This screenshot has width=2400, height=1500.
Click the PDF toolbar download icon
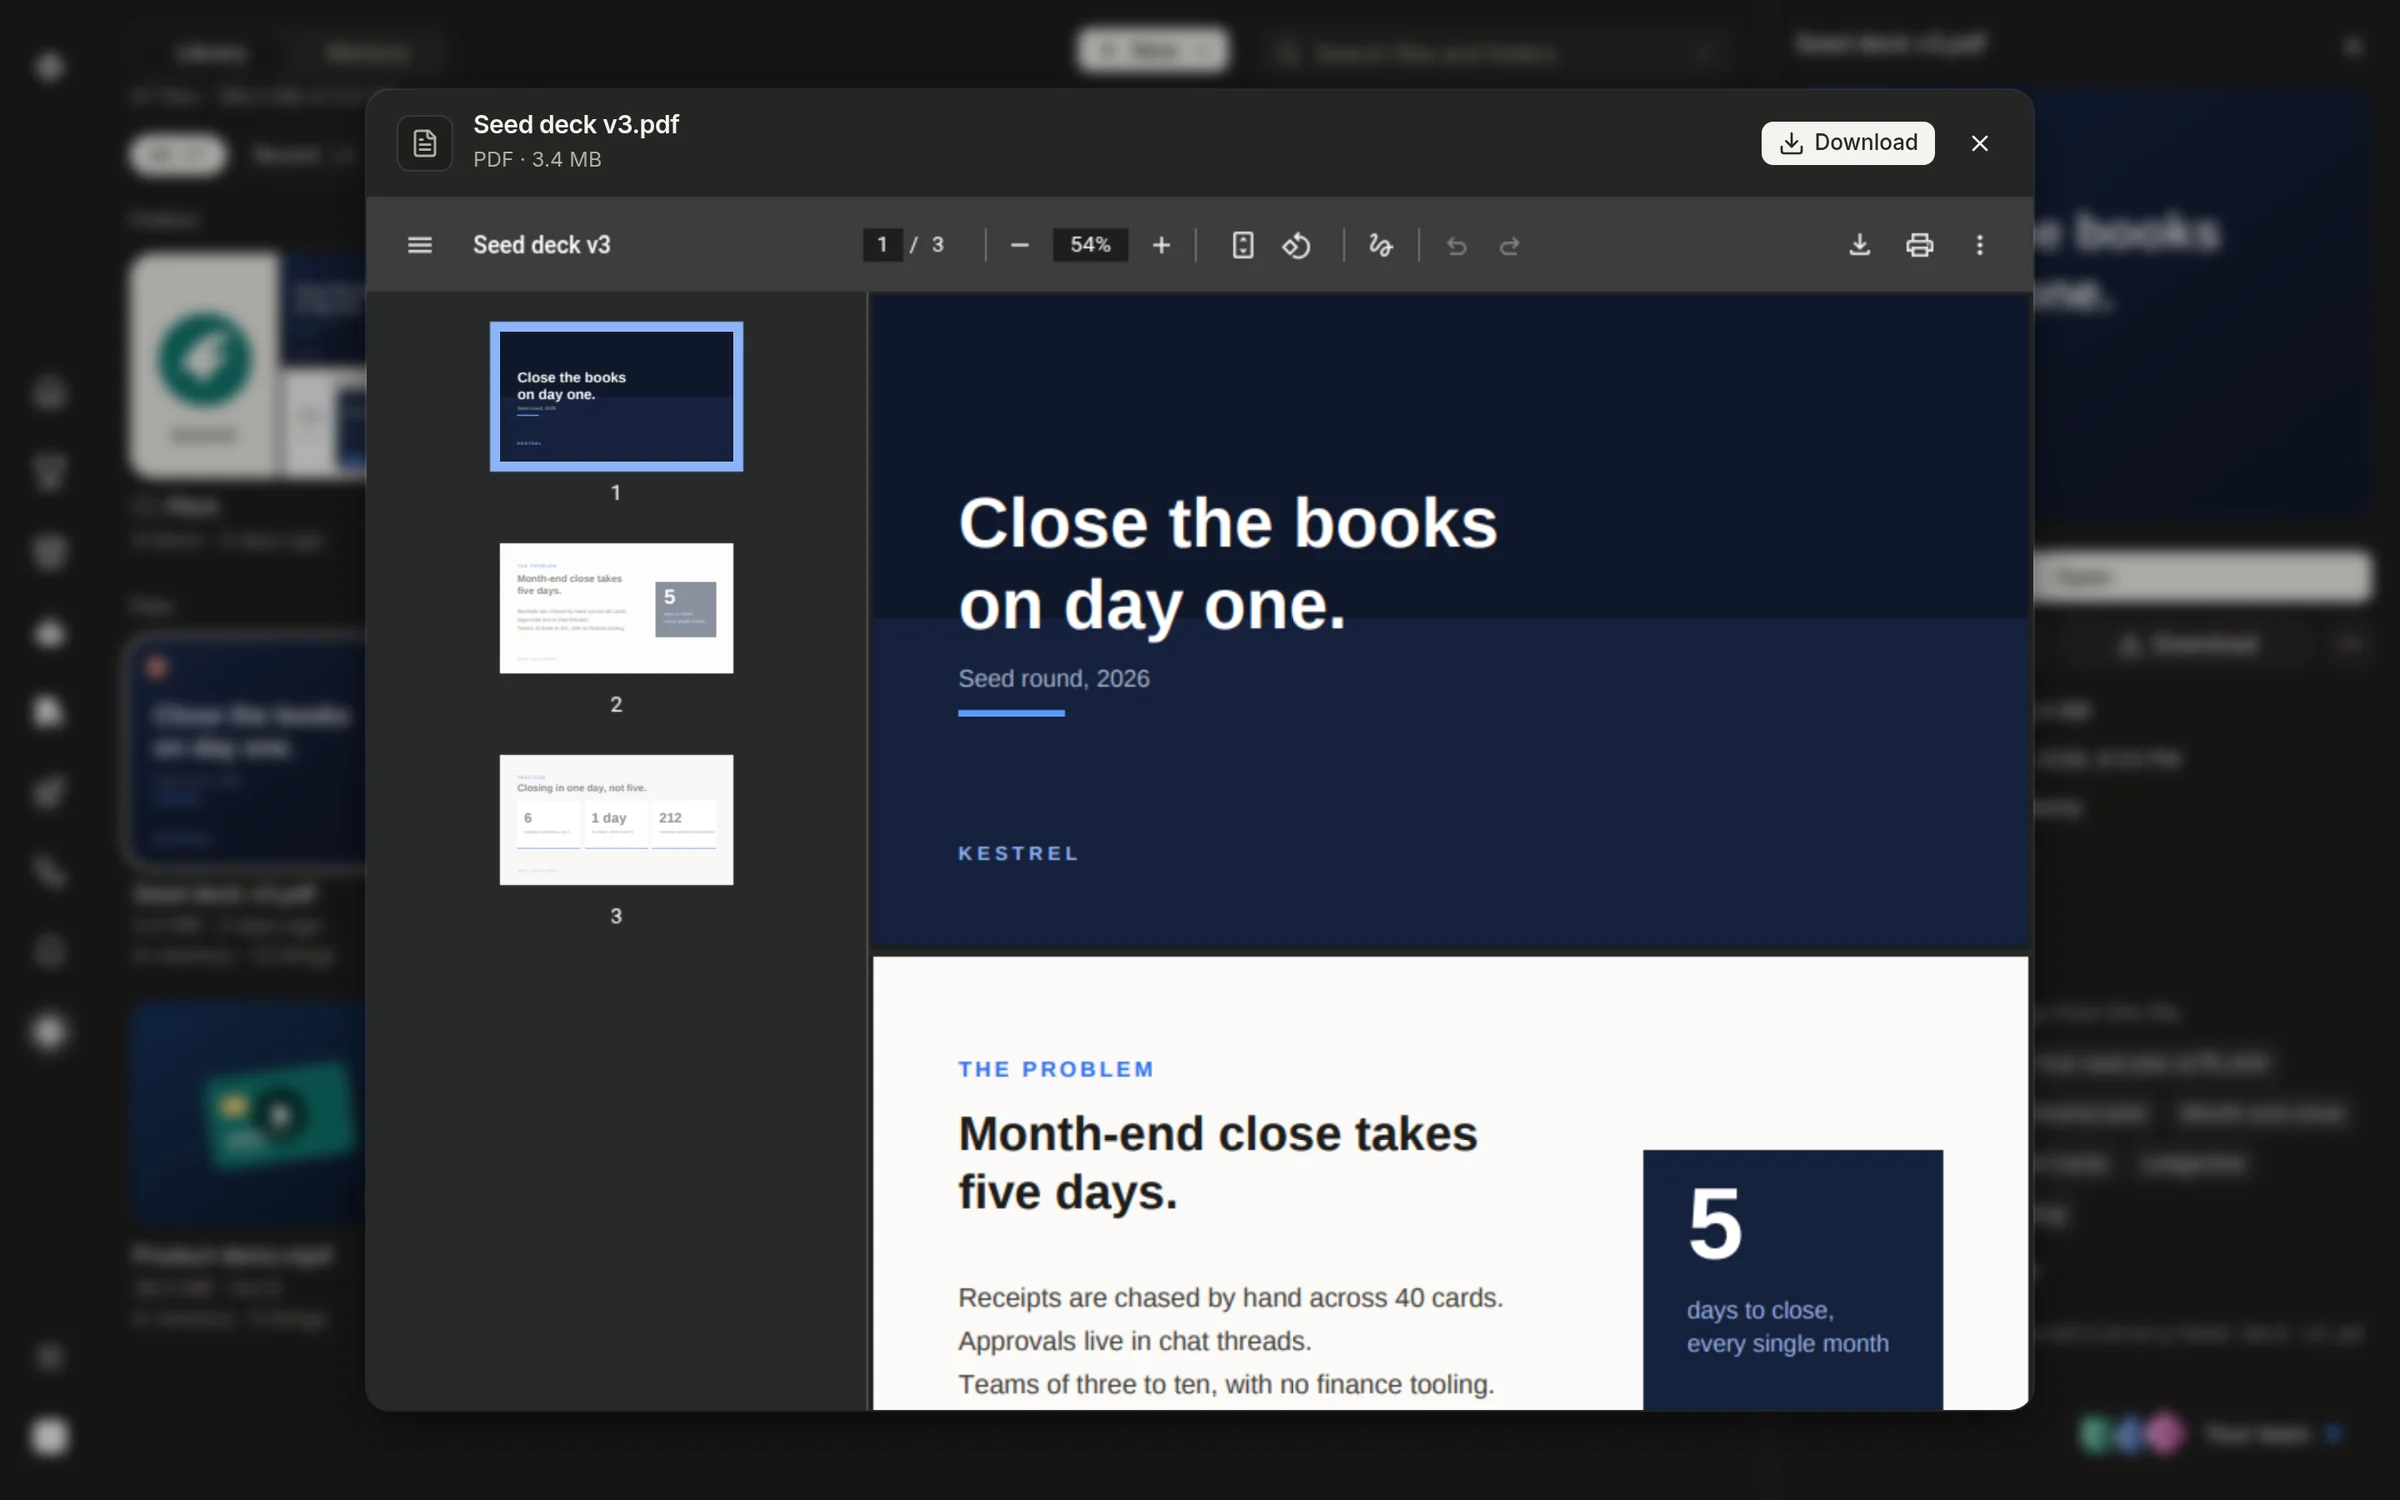[1859, 245]
